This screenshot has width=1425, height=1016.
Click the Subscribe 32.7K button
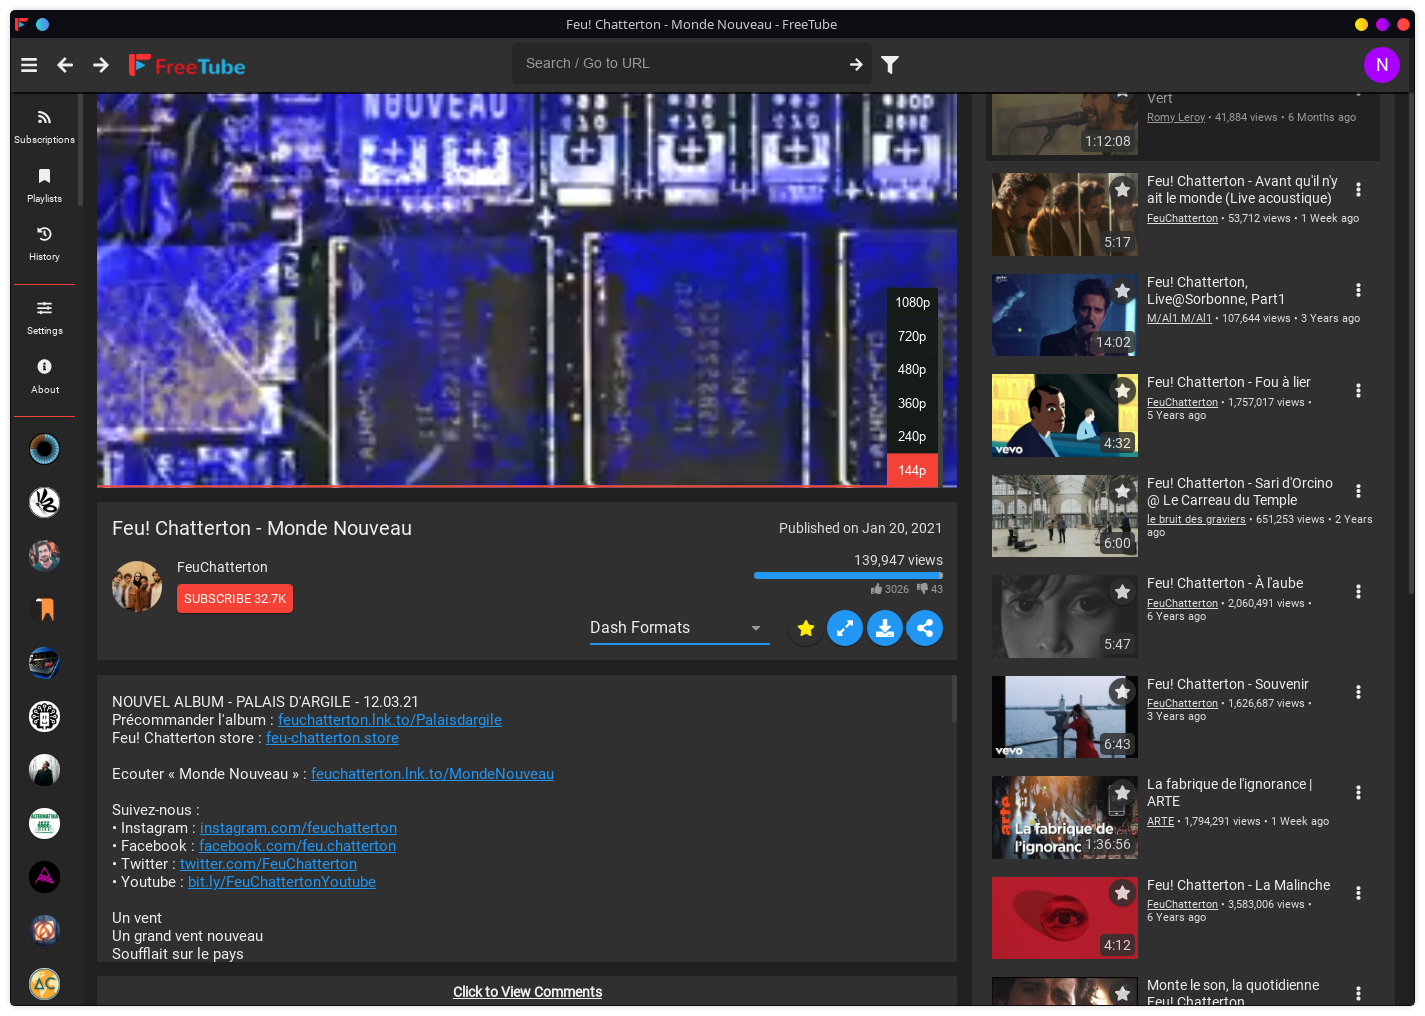[x=235, y=599]
